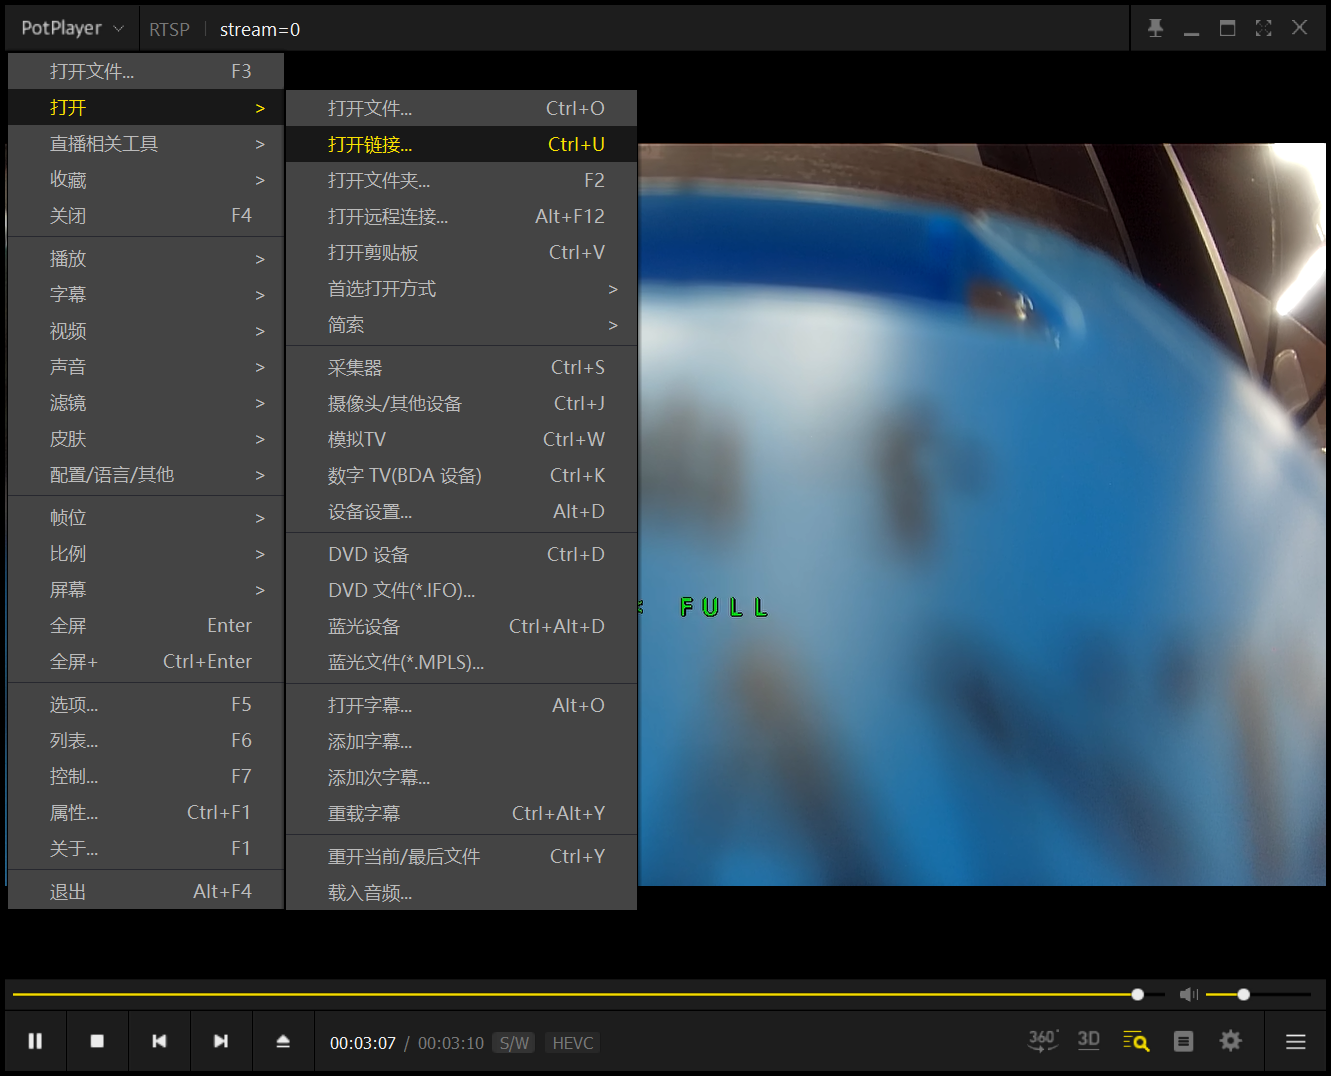Enable 3D video mode

pyautogui.click(x=1088, y=1040)
